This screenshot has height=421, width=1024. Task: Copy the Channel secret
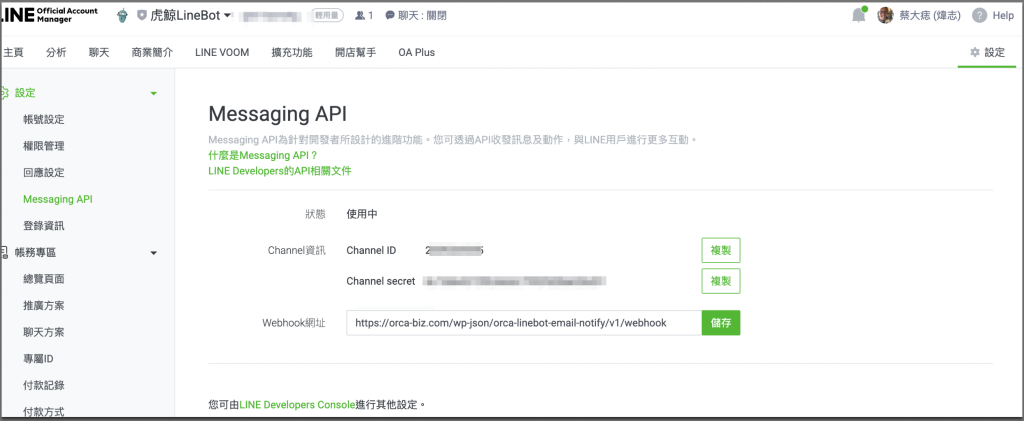pos(720,281)
